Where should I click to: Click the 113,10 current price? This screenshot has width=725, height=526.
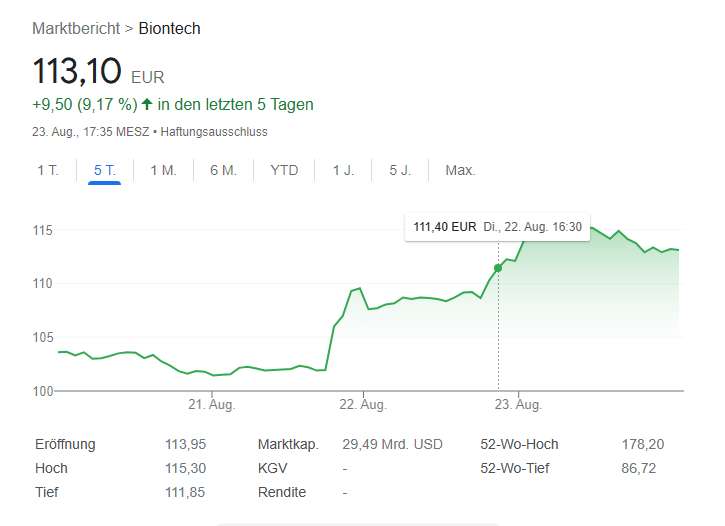tap(77, 71)
